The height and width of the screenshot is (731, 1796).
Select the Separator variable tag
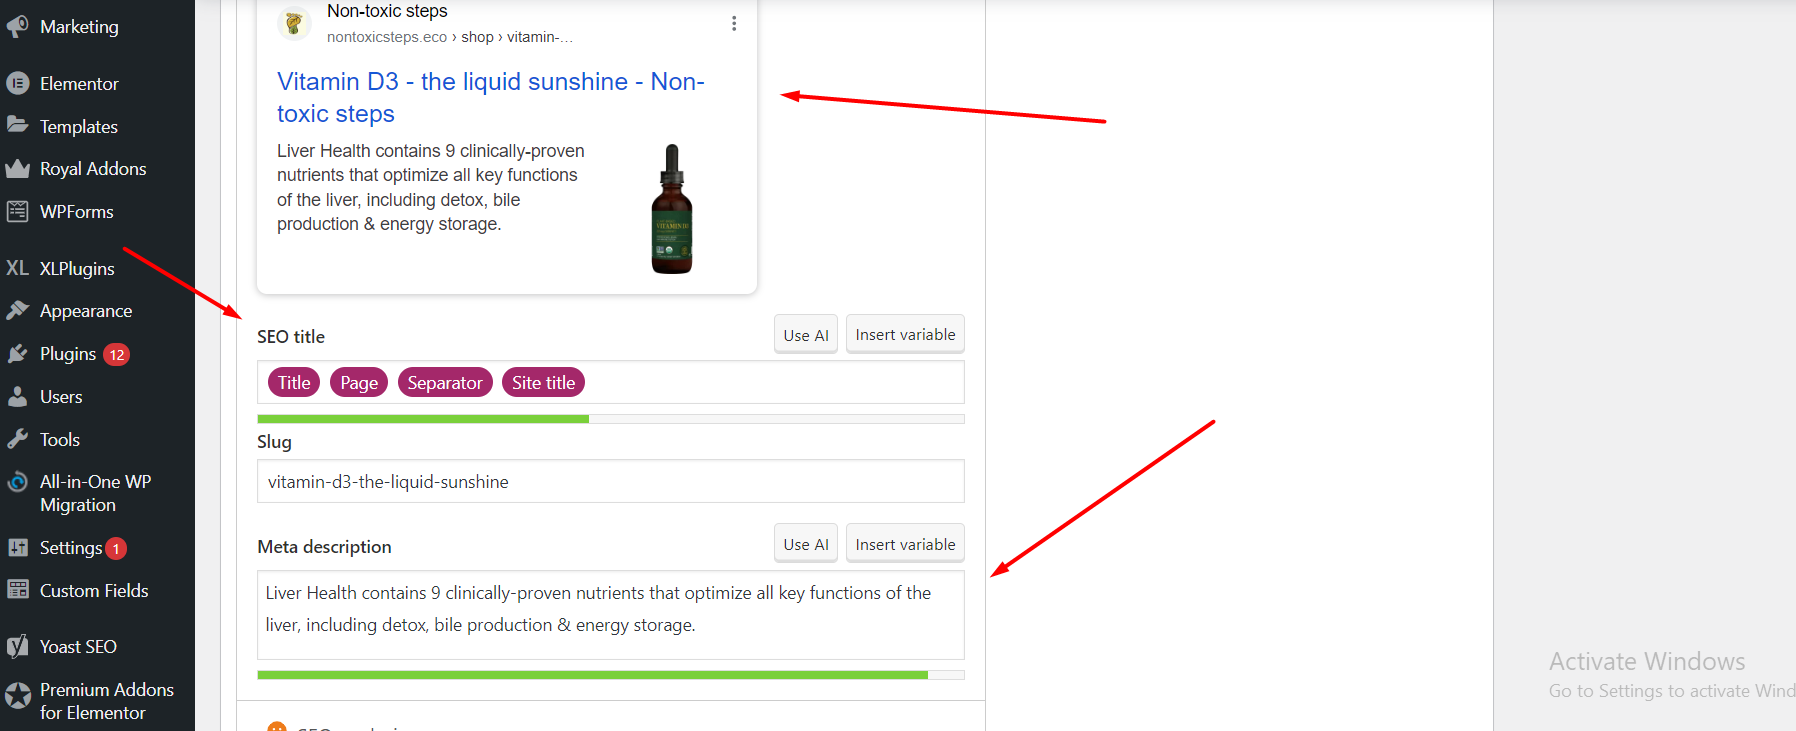coord(445,382)
